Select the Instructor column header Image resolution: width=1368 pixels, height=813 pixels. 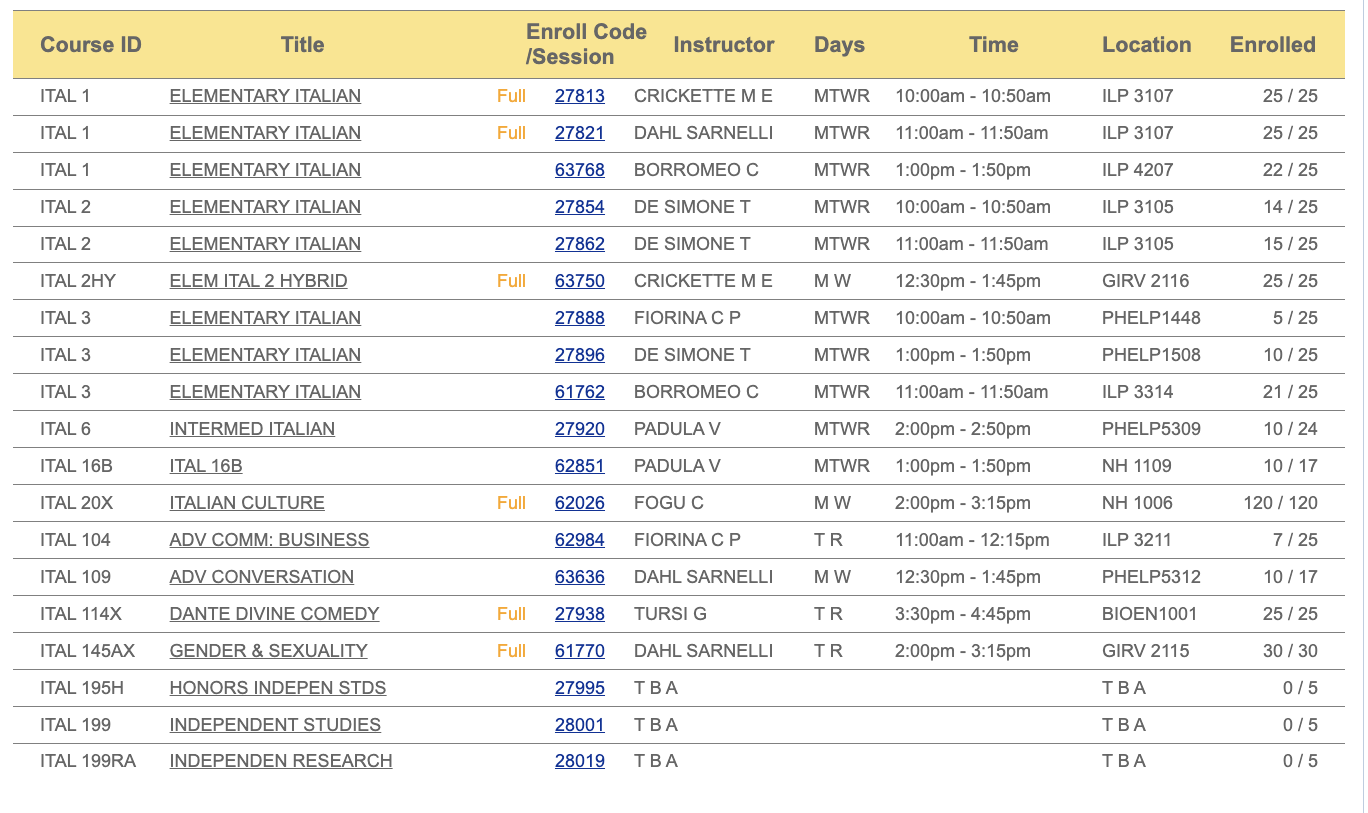[724, 45]
